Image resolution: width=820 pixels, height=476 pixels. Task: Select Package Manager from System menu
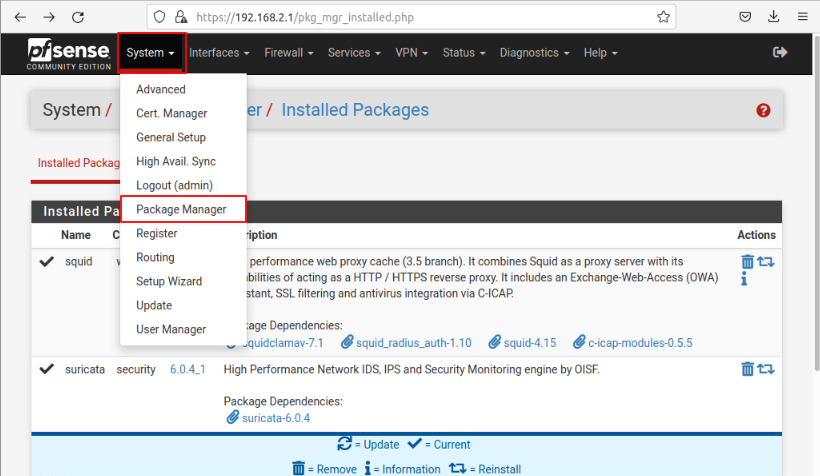[x=181, y=210]
